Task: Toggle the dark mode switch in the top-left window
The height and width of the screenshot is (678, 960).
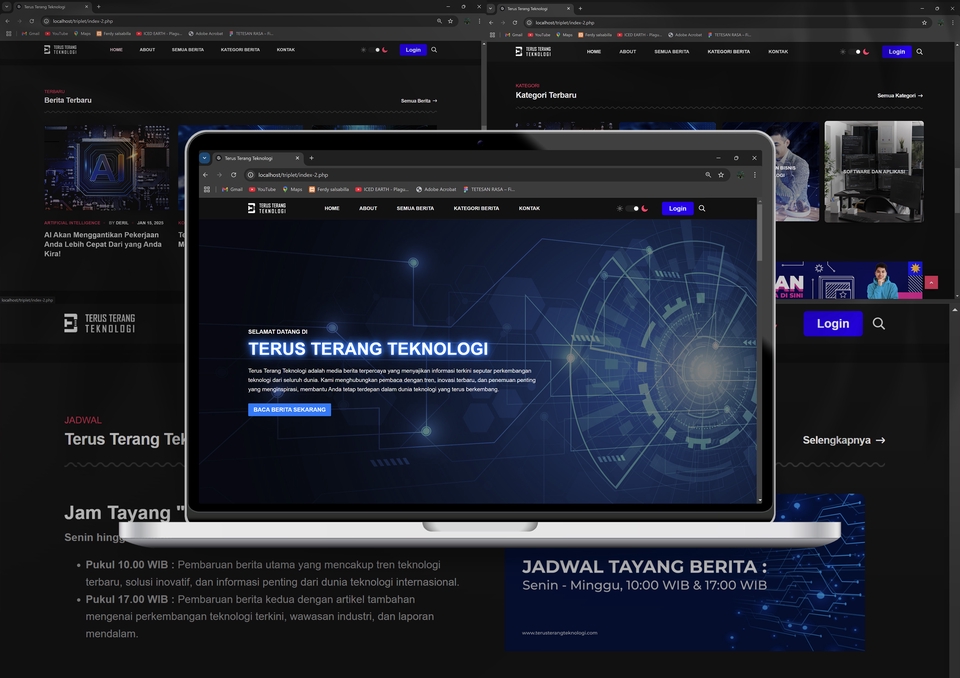Action: tap(375, 50)
